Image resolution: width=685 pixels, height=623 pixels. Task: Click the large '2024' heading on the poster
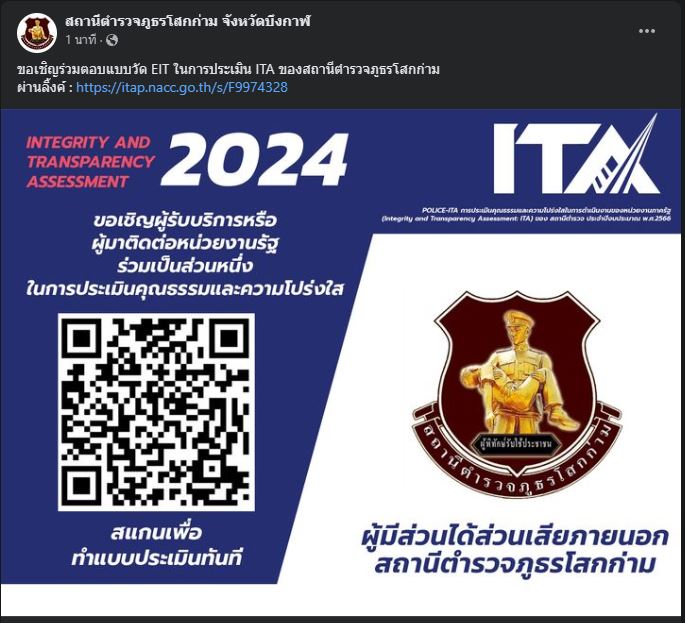(255, 160)
